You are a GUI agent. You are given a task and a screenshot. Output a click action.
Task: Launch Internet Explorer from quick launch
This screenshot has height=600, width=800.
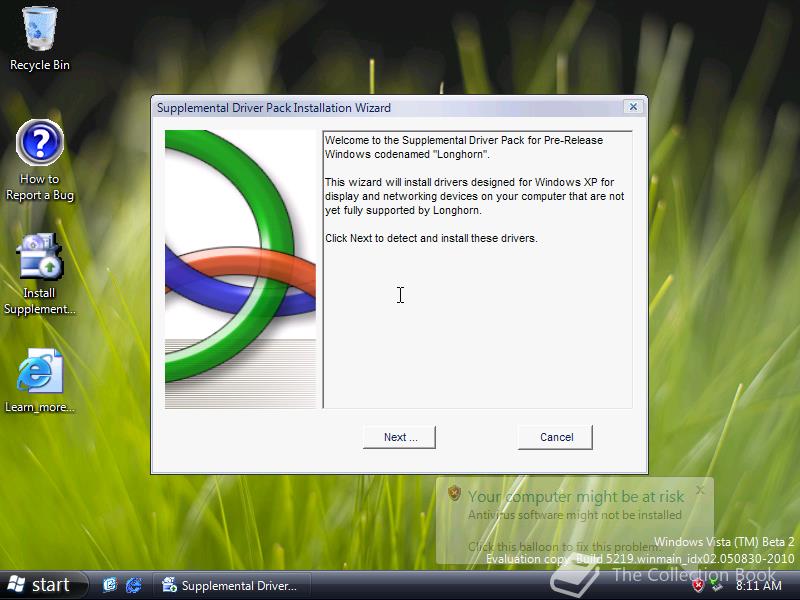(x=134, y=585)
